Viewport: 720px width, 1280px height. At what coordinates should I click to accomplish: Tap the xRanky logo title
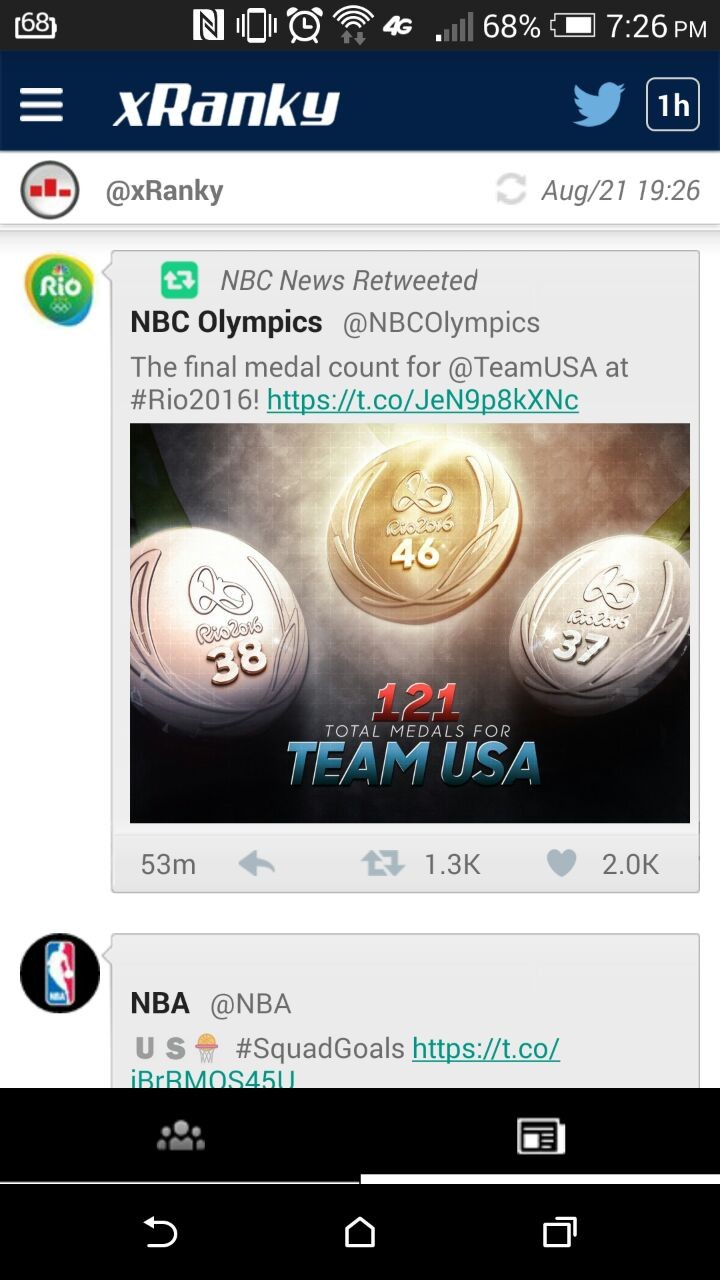click(x=227, y=106)
